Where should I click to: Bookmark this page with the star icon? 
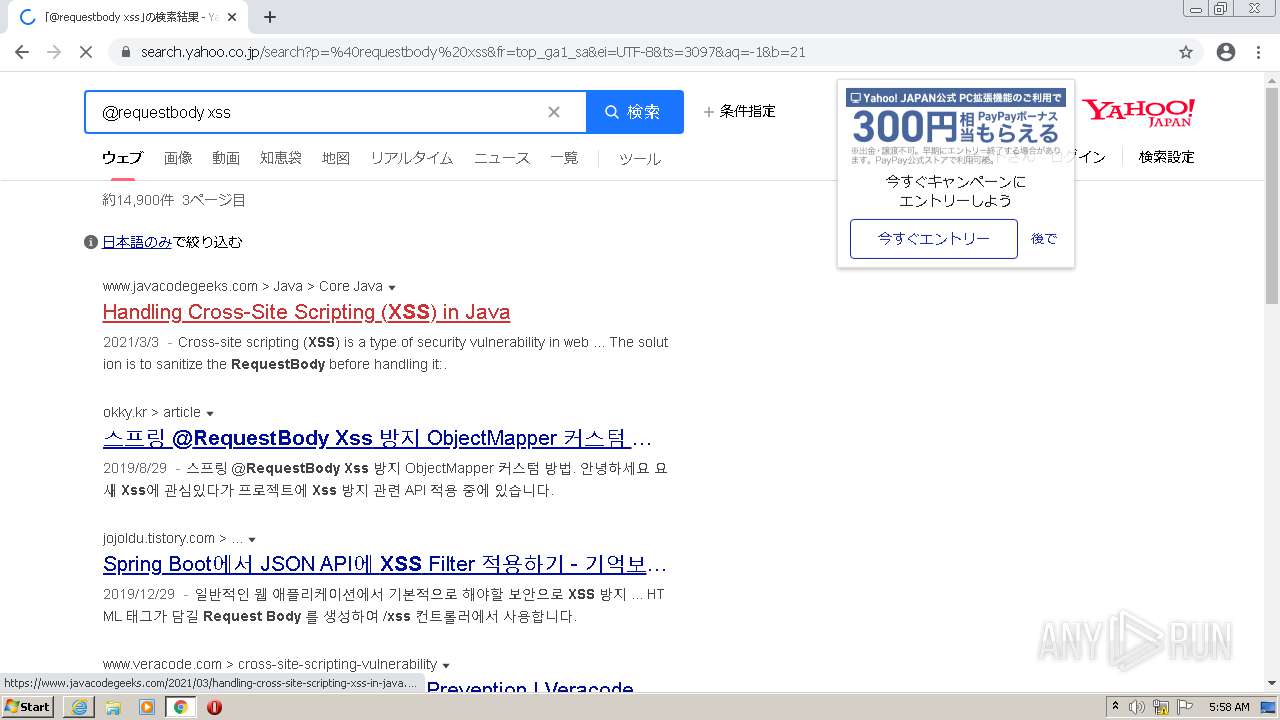pos(1186,52)
